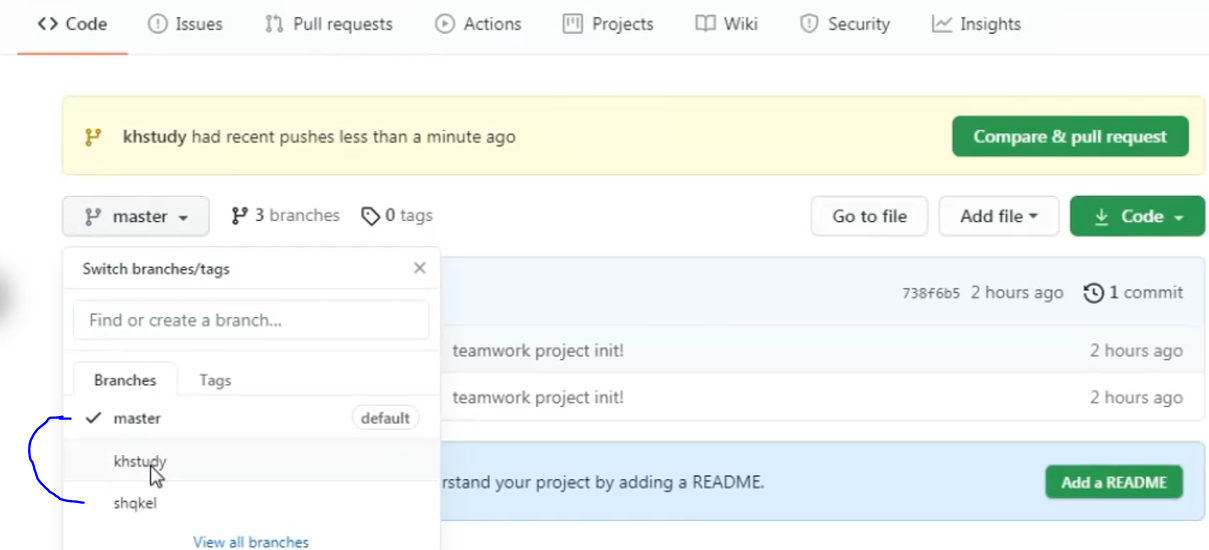View the 1 commit history
This screenshot has height=550, width=1209.
pyautogui.click(x=1133, y=293)
